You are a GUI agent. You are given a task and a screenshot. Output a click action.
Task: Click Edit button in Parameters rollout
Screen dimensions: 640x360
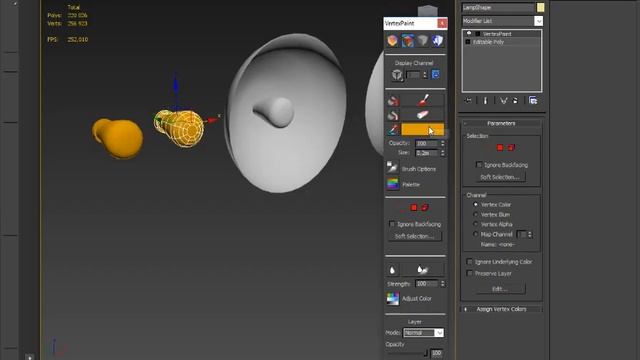(500, 289)
